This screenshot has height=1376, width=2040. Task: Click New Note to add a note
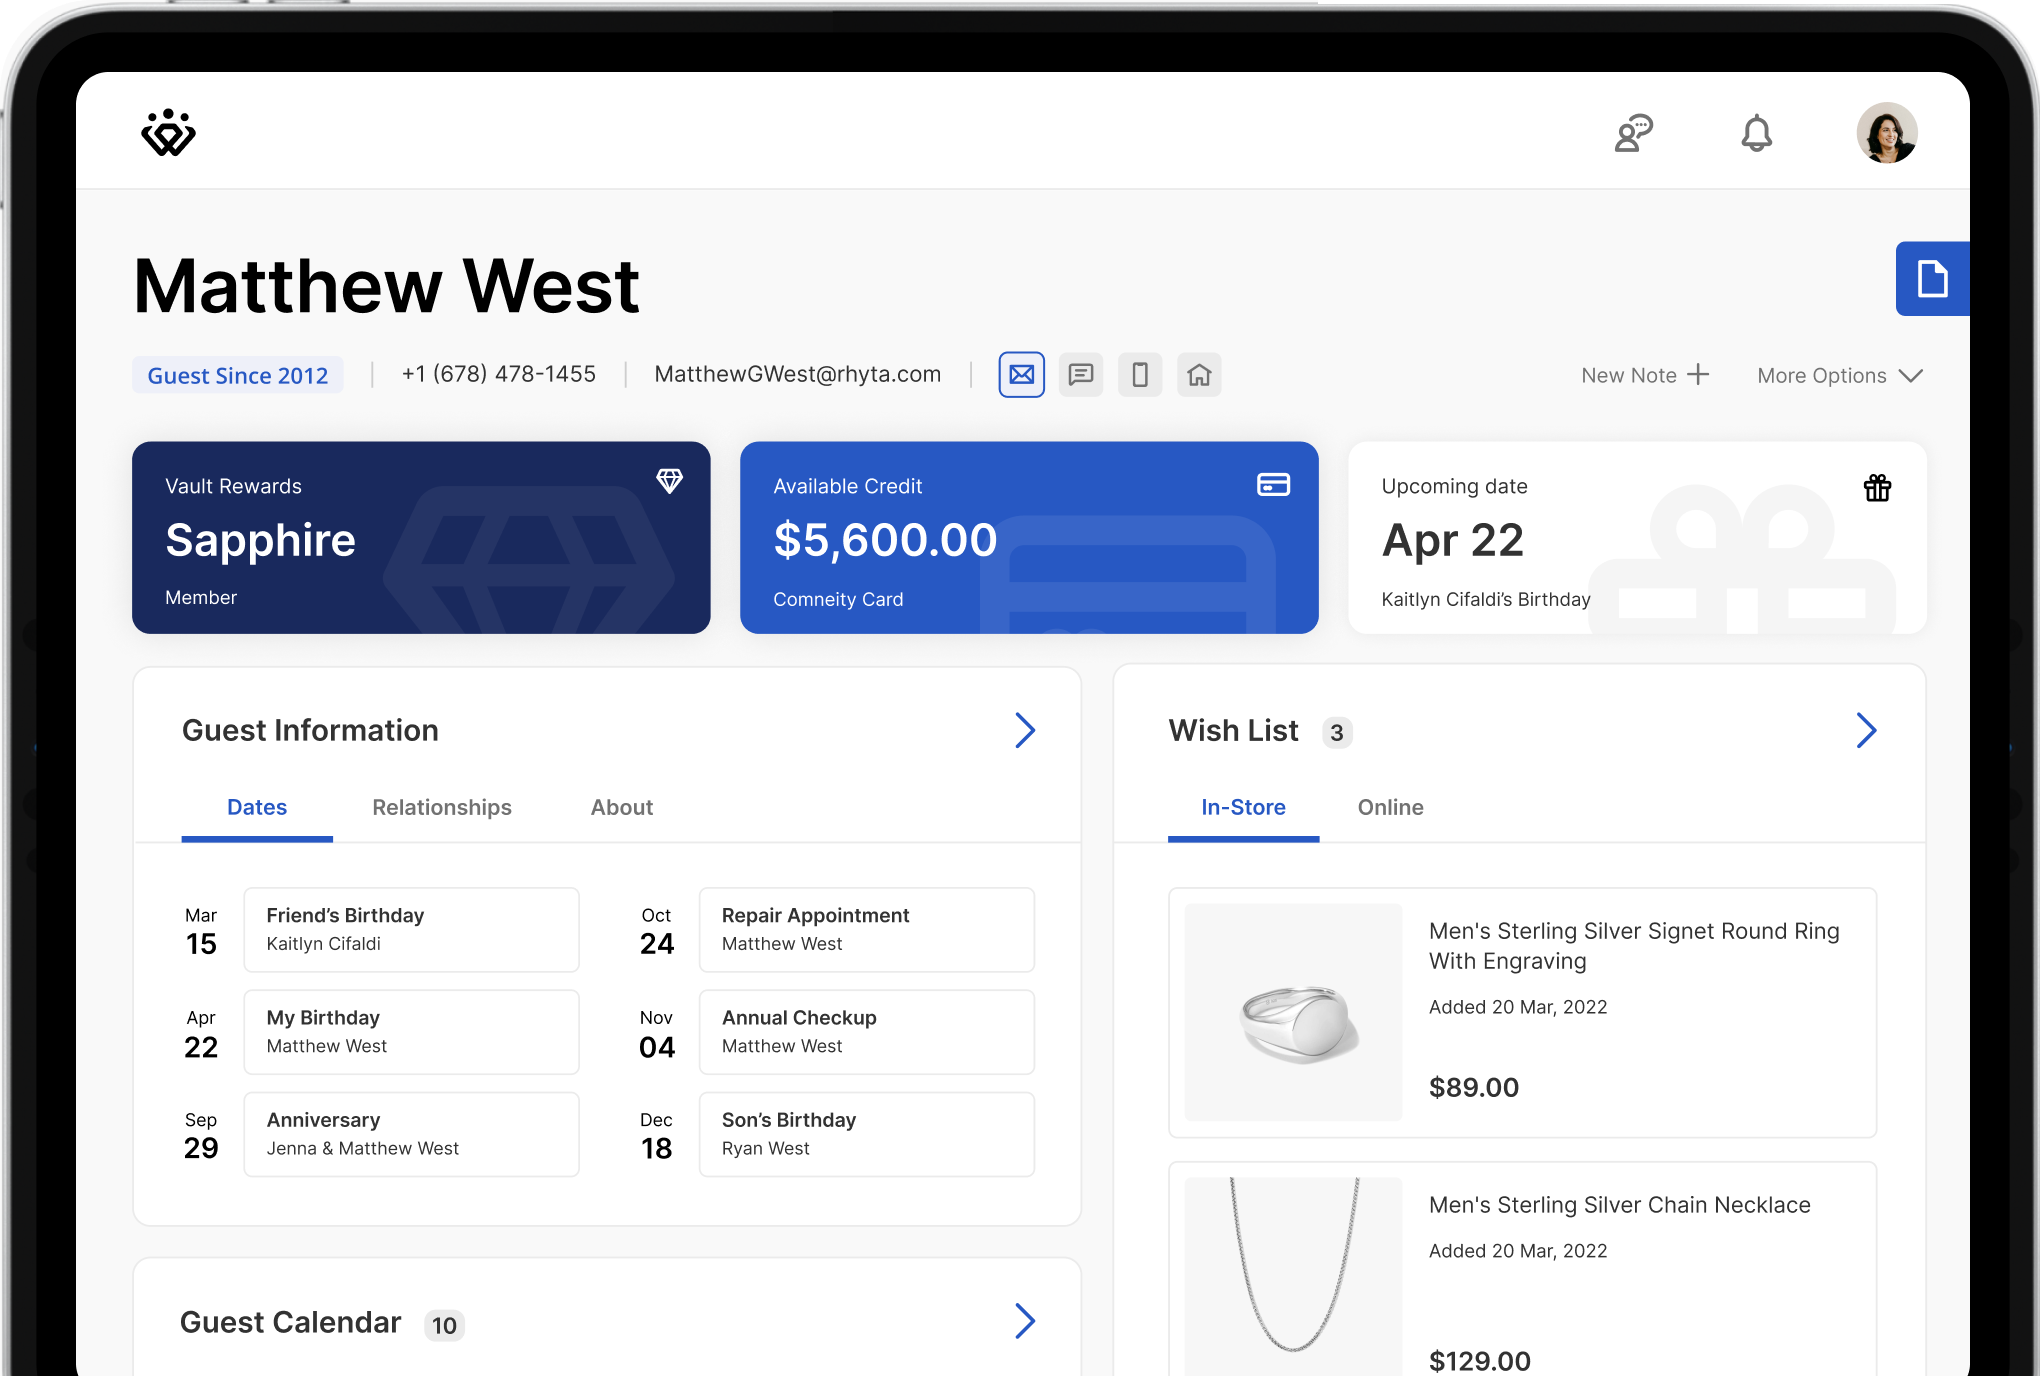[x=1644, y=375]
